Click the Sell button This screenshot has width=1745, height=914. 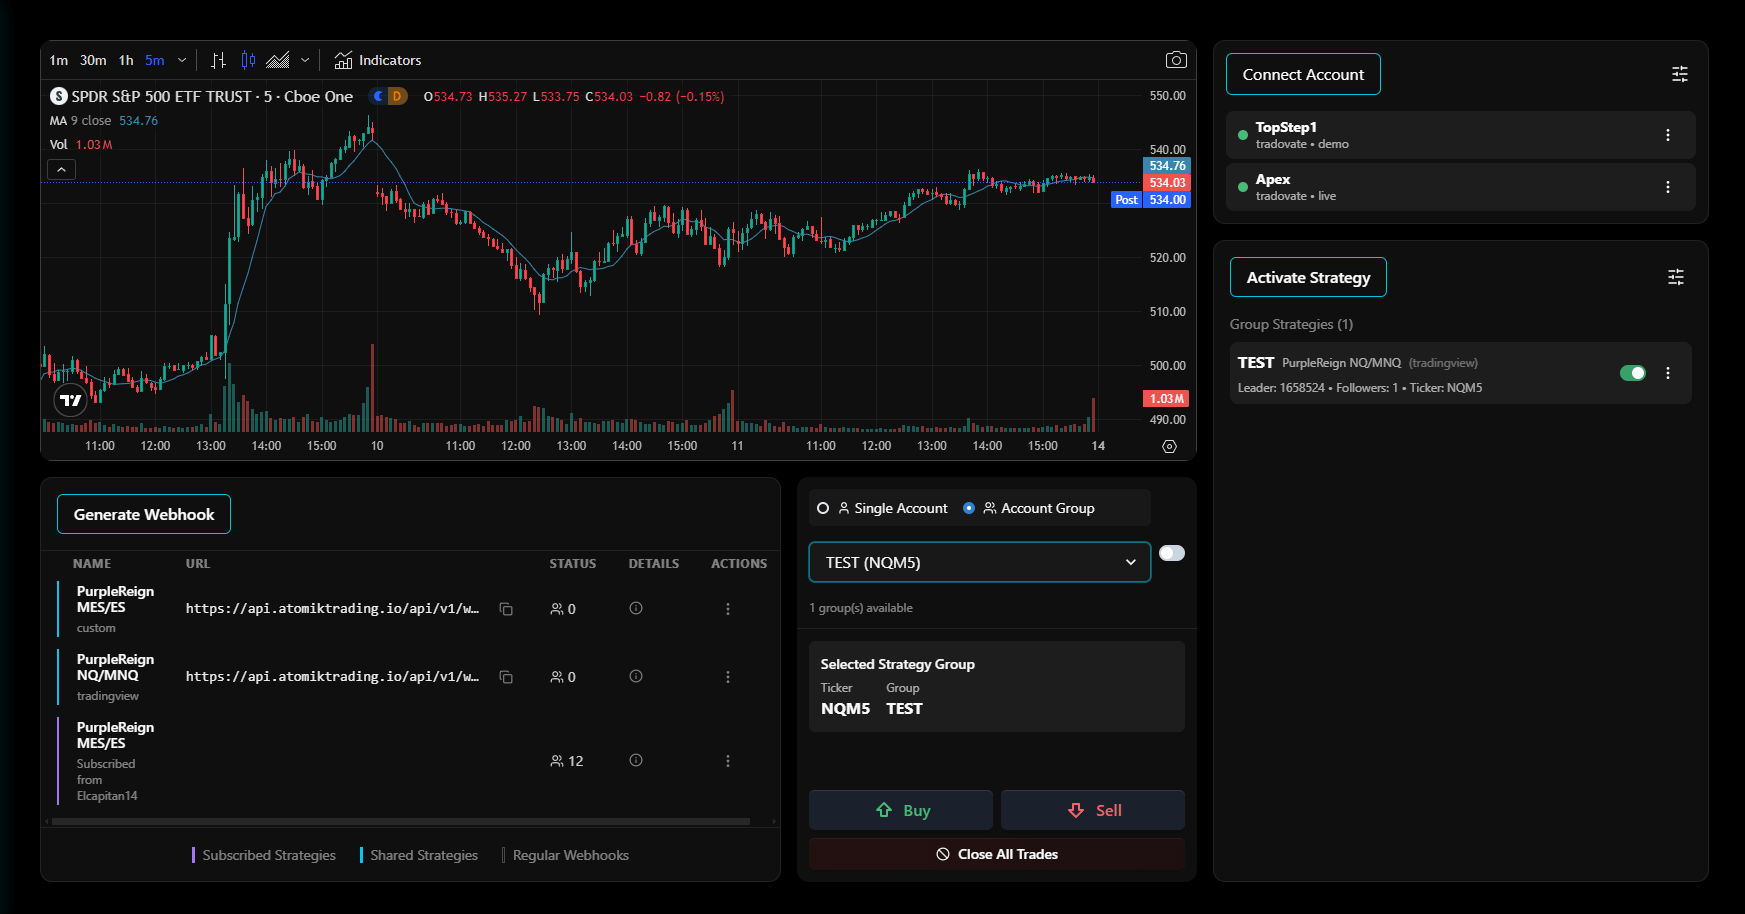[1093, 810]
